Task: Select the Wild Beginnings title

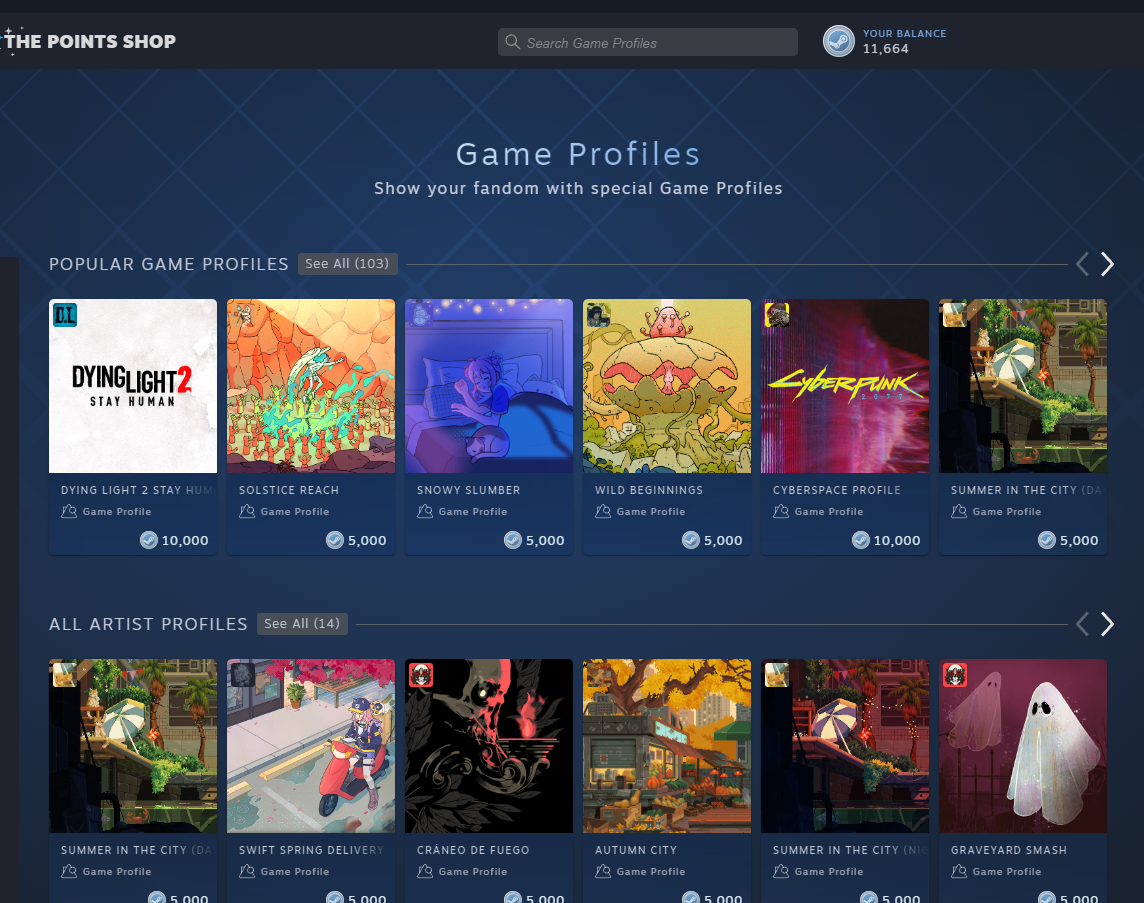Action: [x=649, y=490]
